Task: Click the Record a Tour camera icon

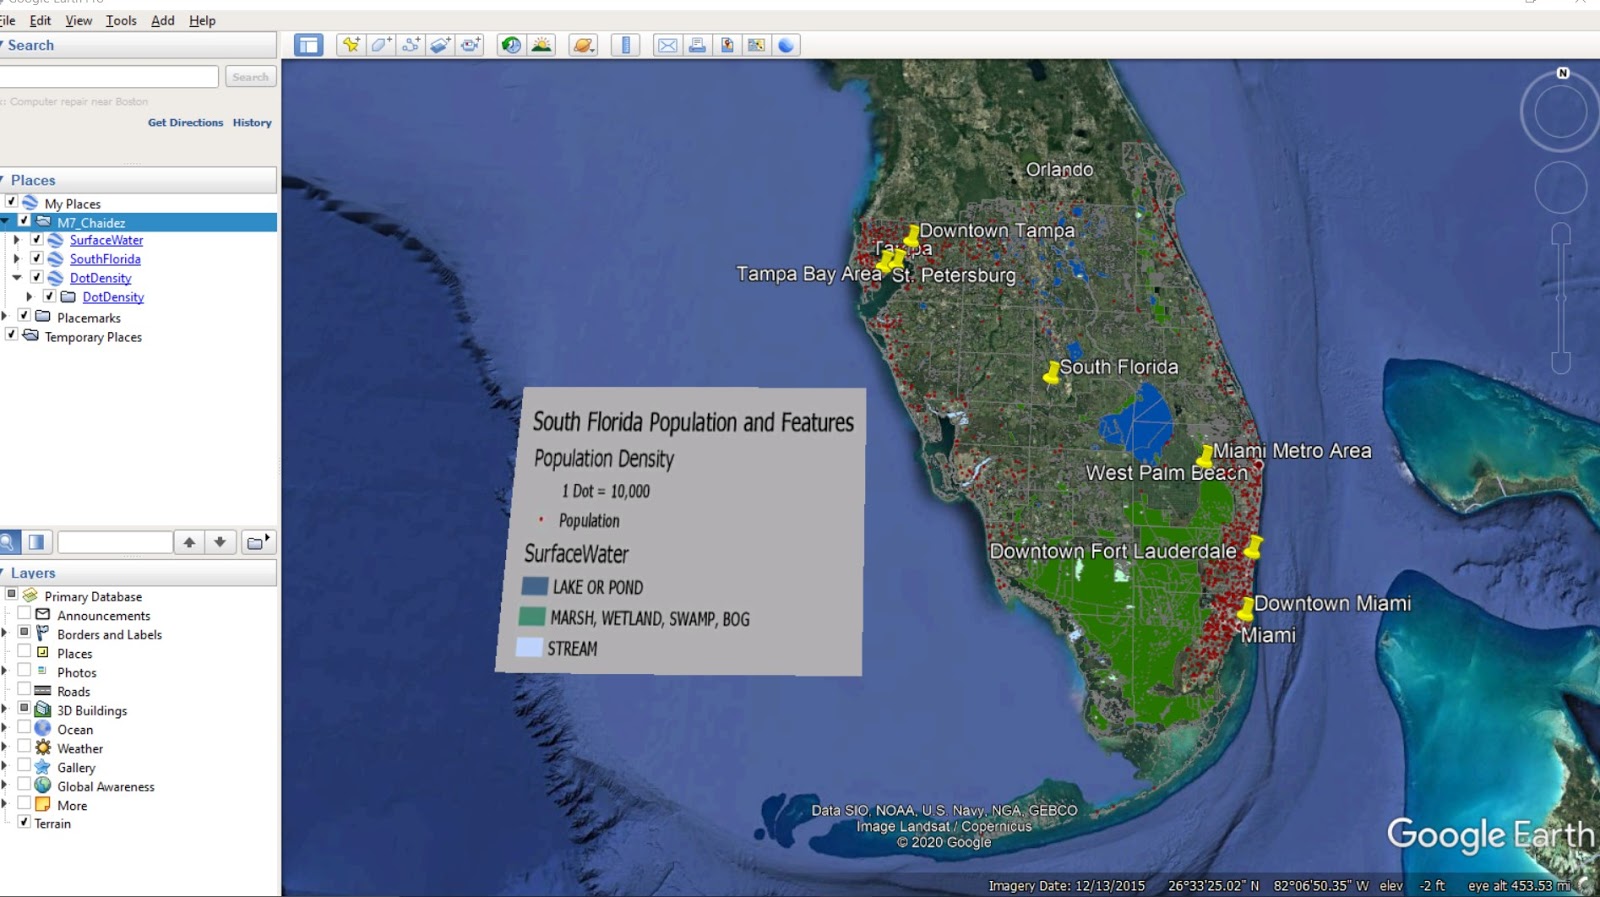Action: (471, 45)
